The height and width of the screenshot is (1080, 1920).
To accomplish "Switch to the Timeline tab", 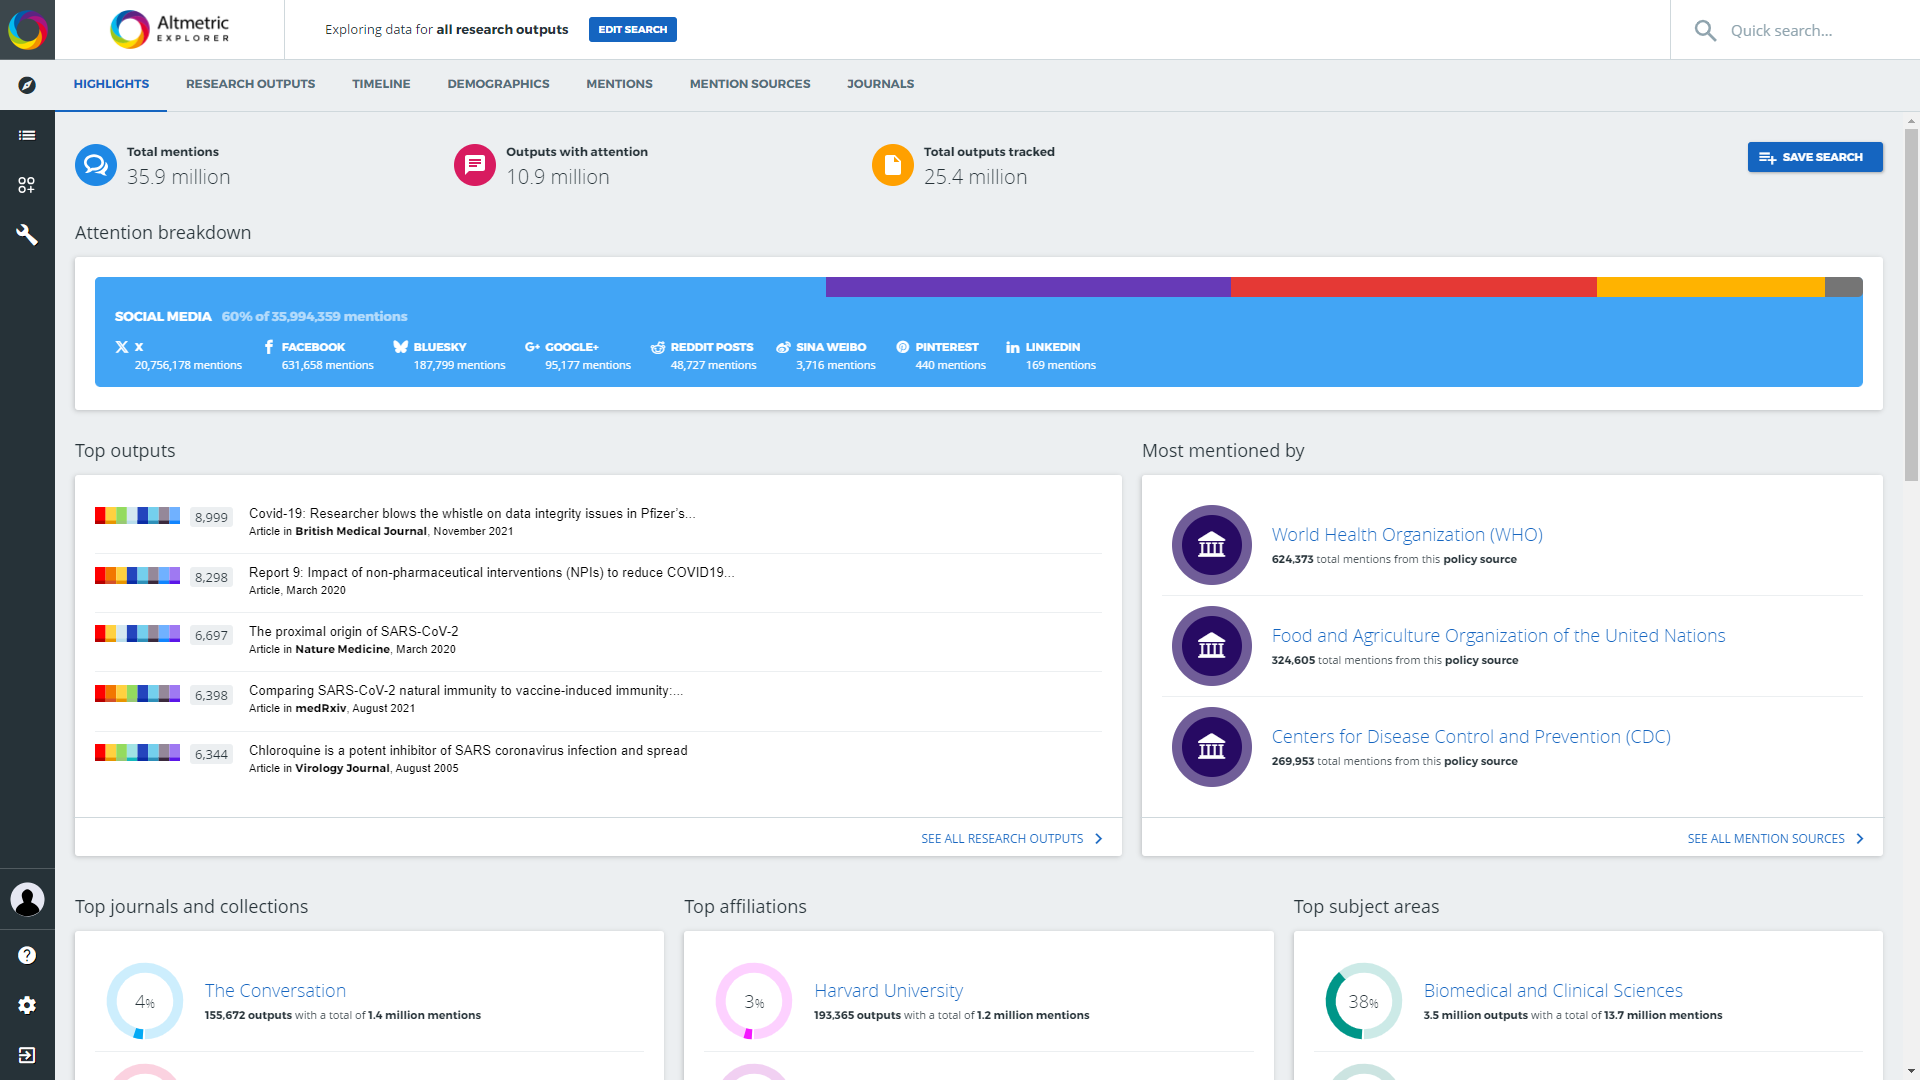I will click(x=381, y=84).
